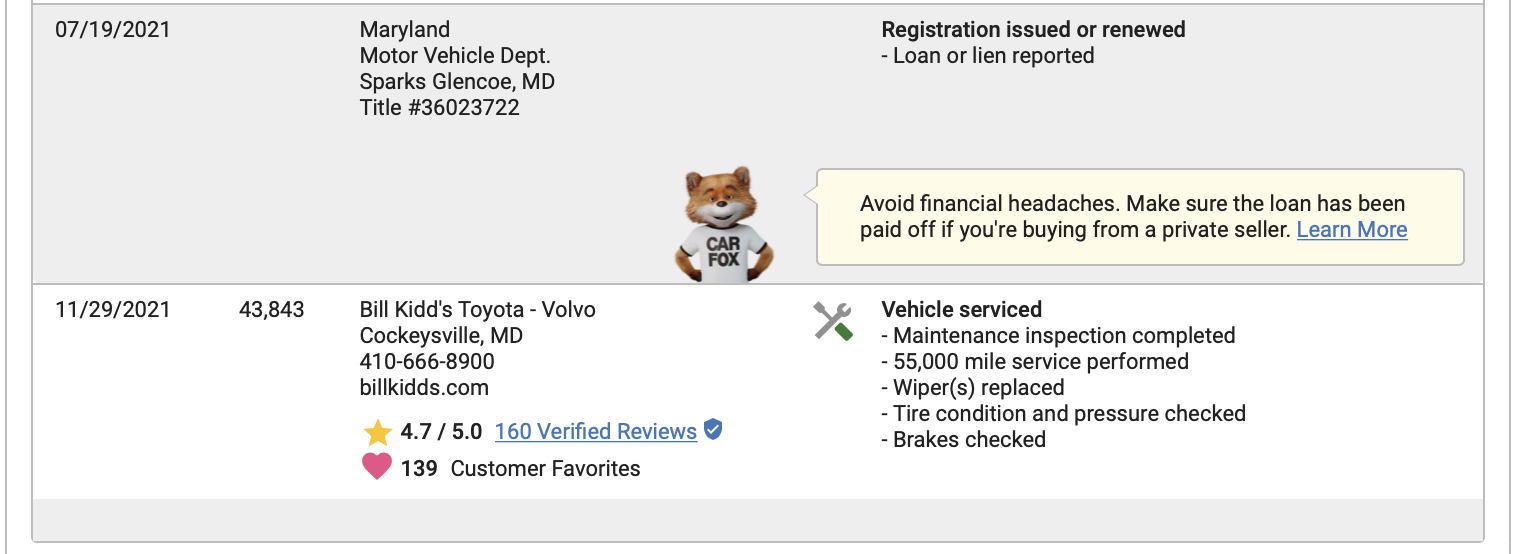This screenshot has height=554, width=1518.
Task: Click the Vehicle serviced heading
Action: 962,310
